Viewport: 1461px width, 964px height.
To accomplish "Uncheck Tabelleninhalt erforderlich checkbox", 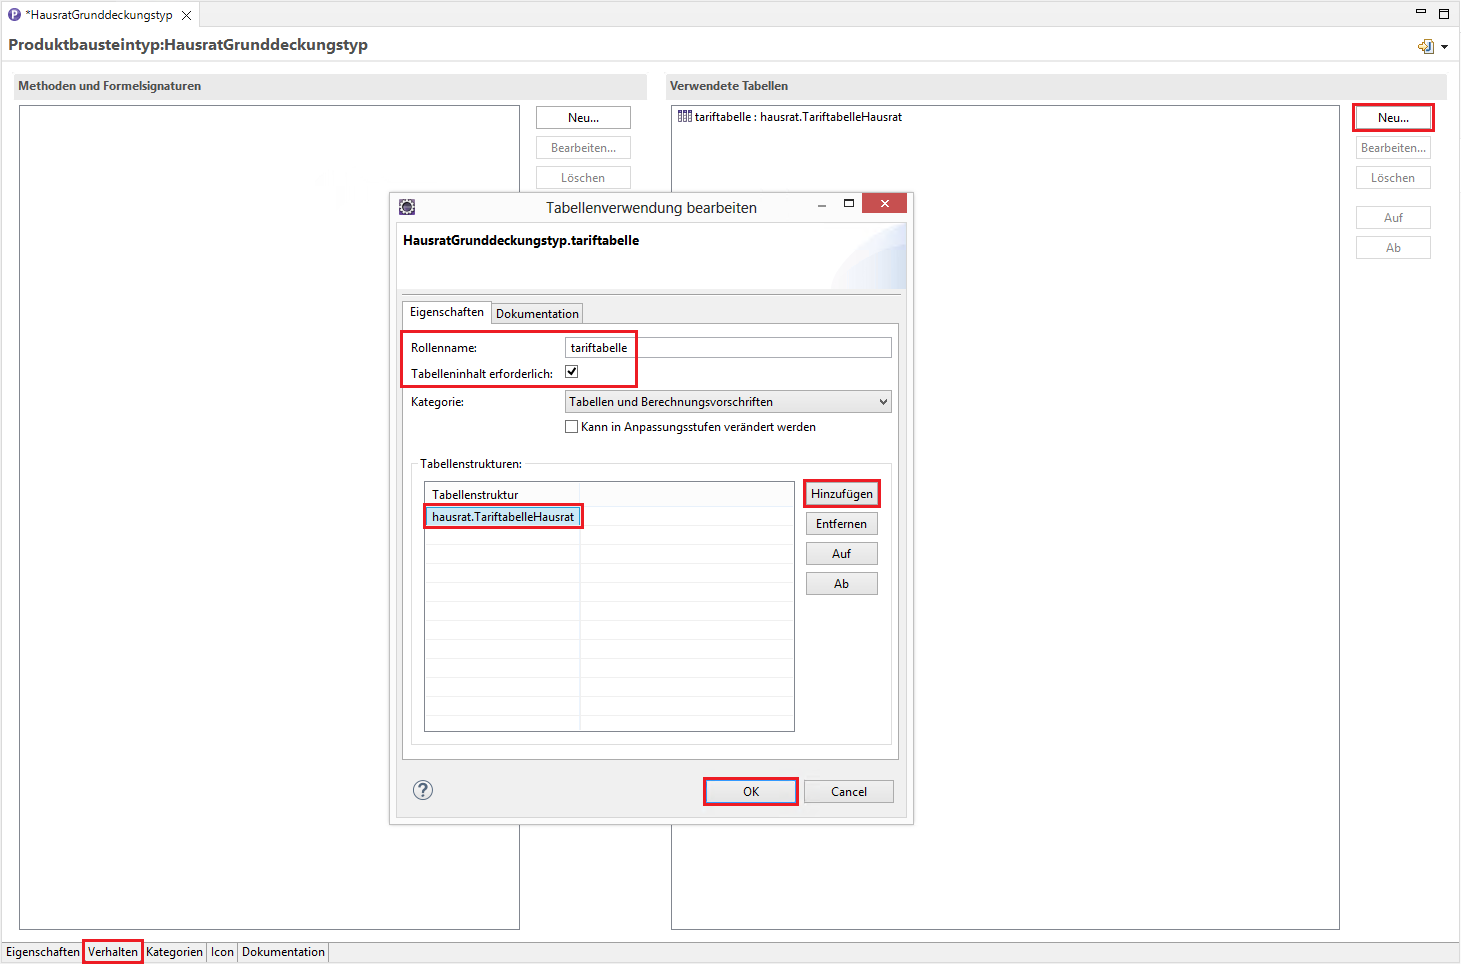I will point(572,372).
